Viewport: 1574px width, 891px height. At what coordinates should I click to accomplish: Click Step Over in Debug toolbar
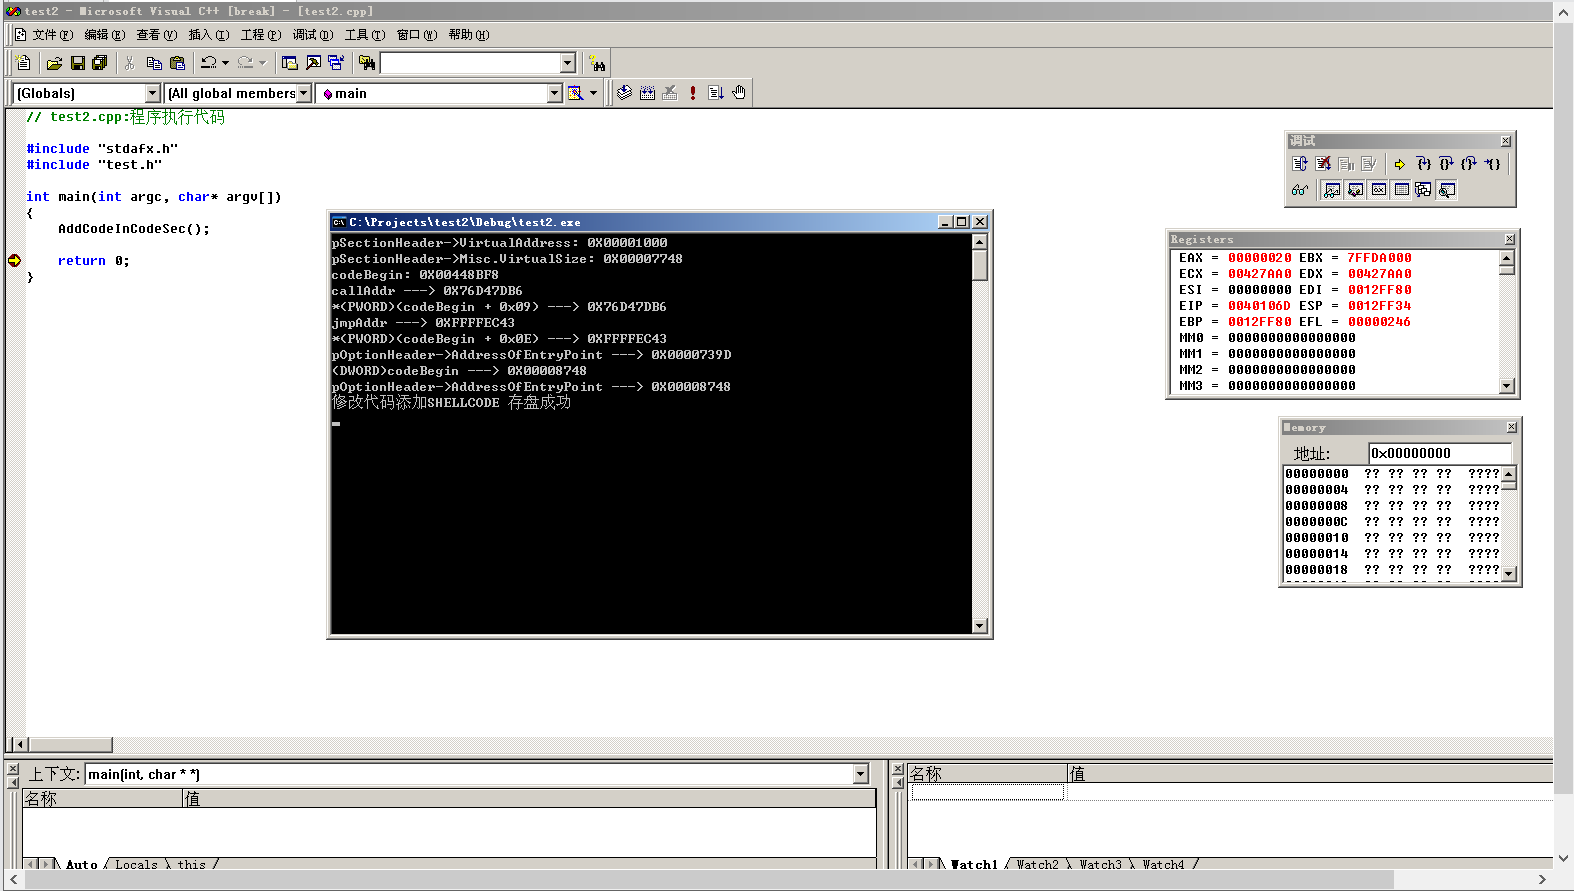1446,164
